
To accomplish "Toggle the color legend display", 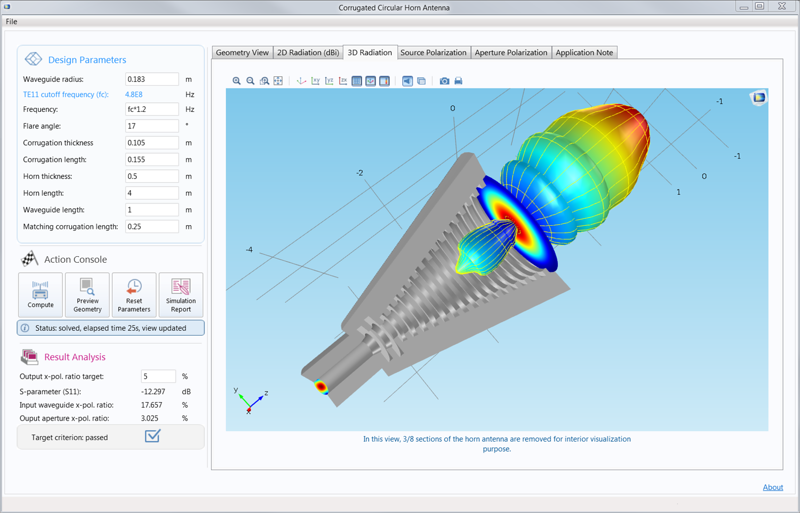I will tap(384, 81).
